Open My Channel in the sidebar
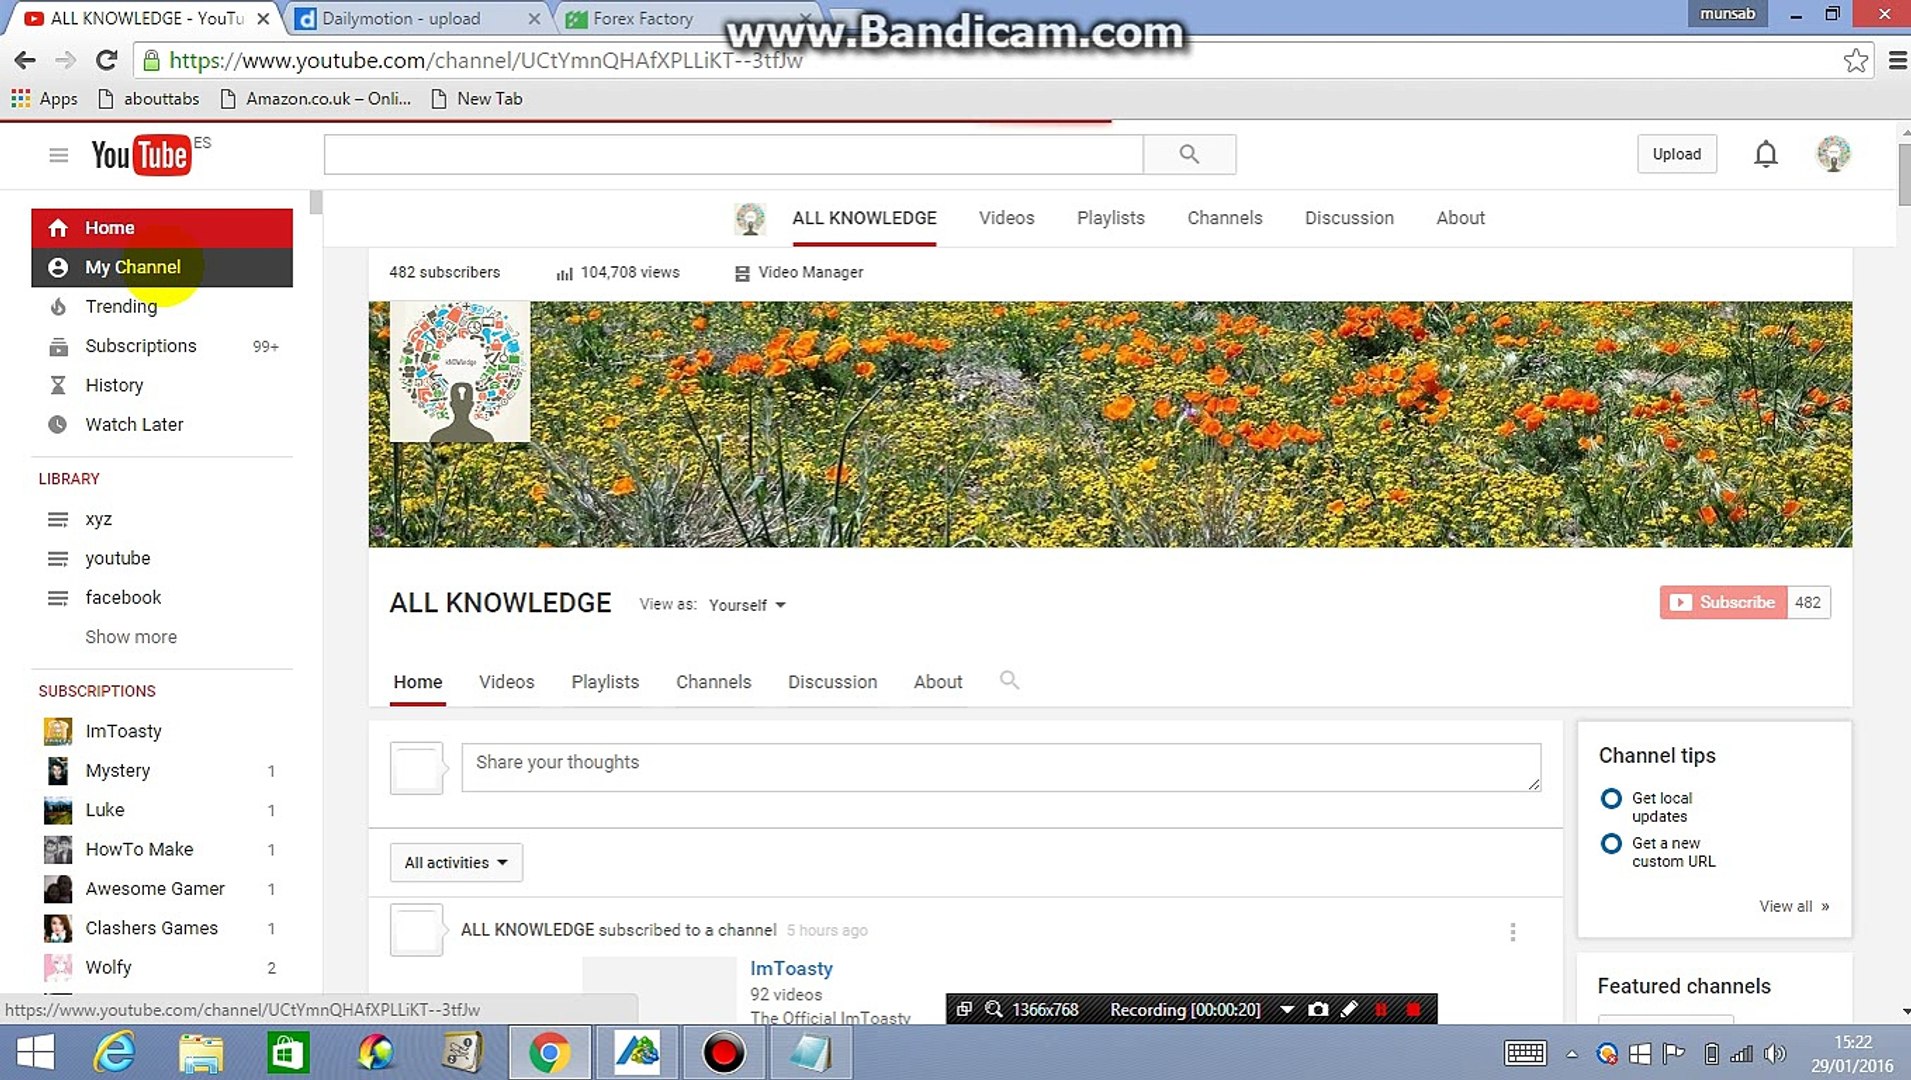The height and width of the screenshot is (1080, 1911). [162, 267]
